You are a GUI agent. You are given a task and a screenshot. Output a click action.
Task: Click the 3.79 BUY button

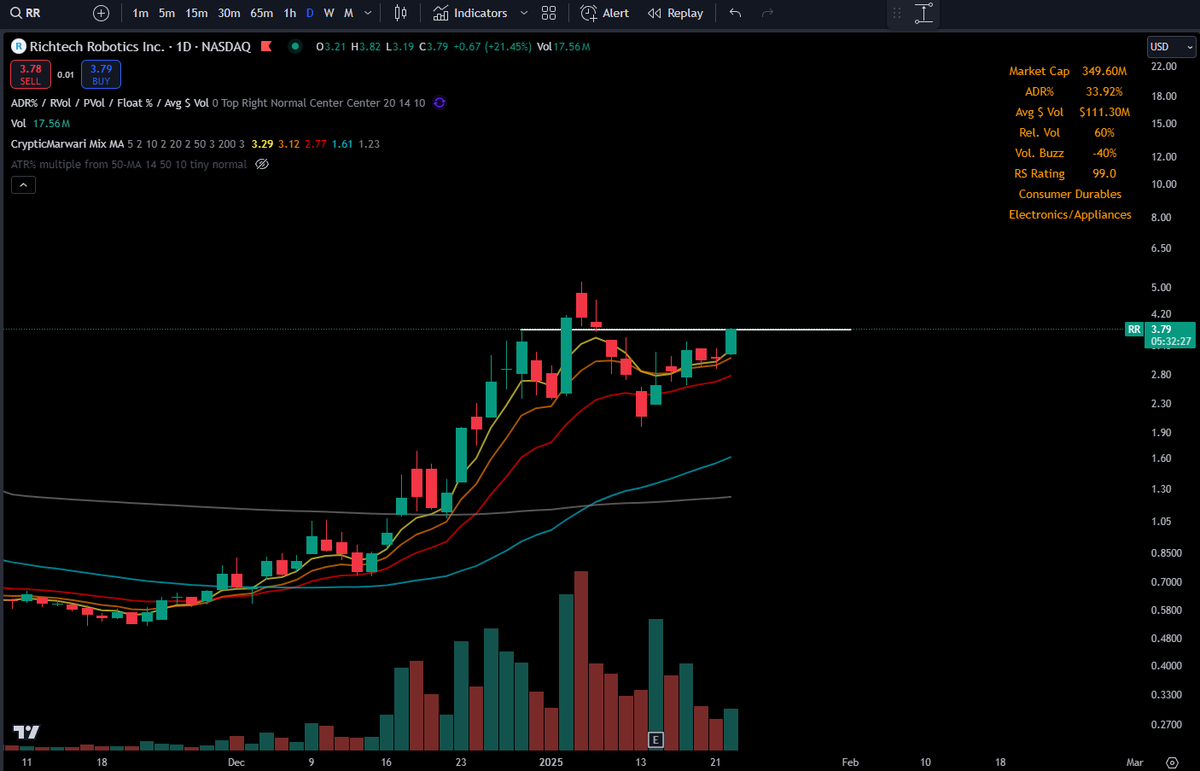pyautogui.click(x=100, y=74)
